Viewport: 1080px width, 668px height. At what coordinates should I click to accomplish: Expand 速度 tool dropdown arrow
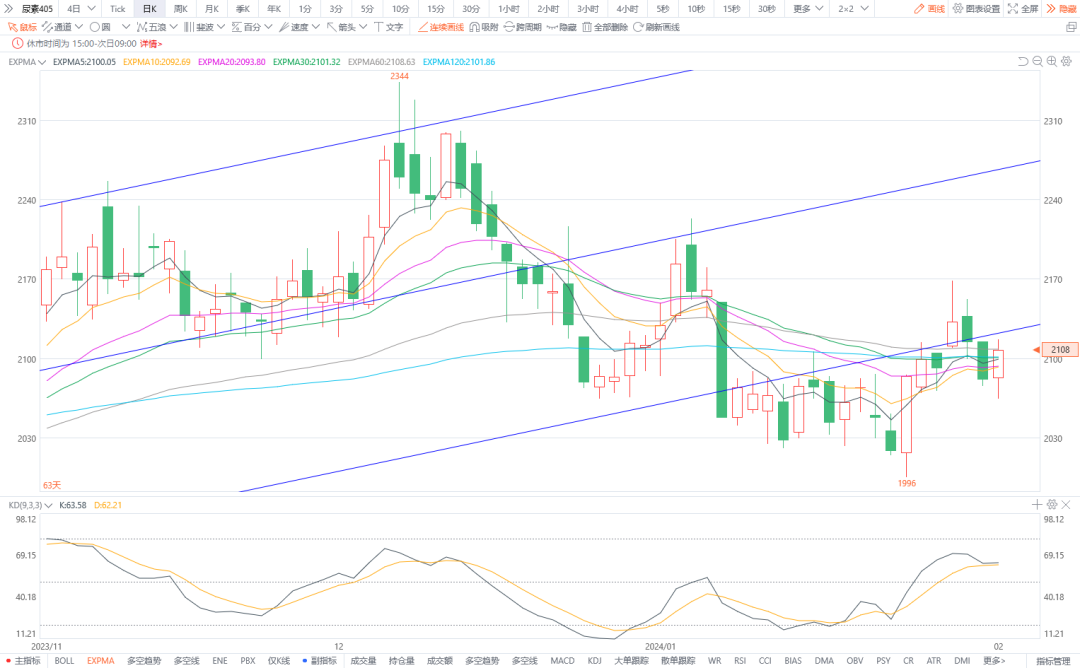tap(315, 27)
